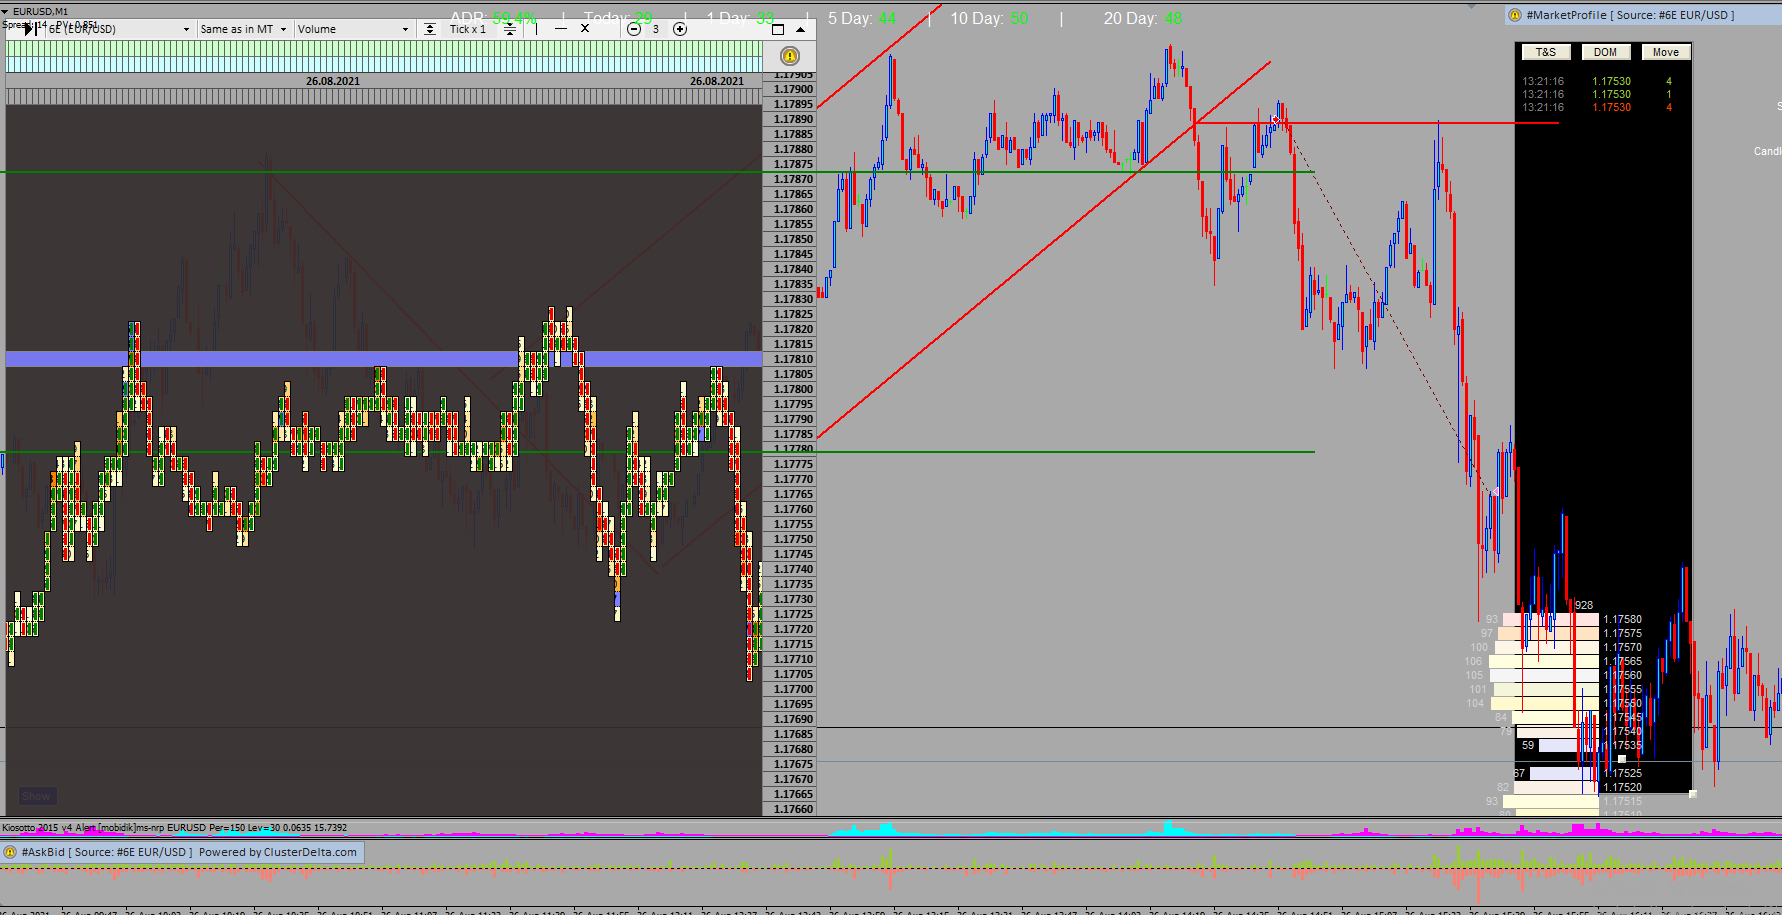The height and width of the screenshot is (915, 1782).
Task: Click the 59 volume value in market profile
Action: 1527,745
